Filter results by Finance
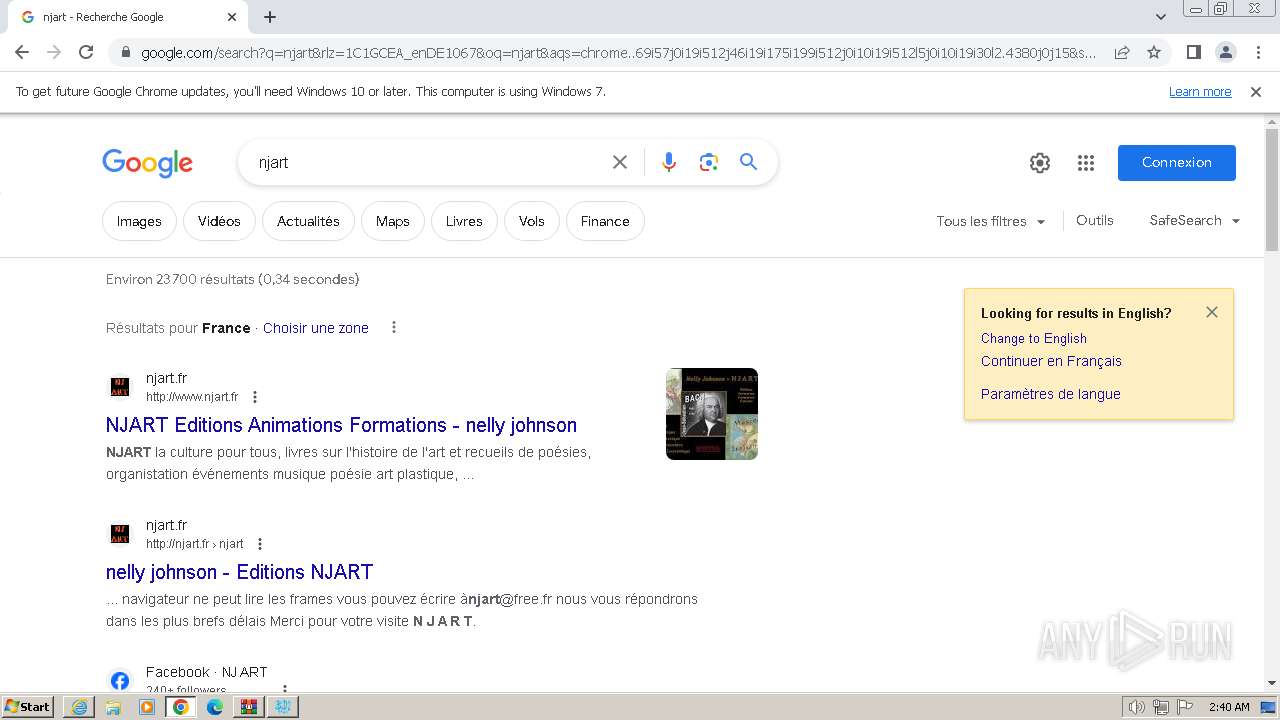Screen dimensions: 1280x720 point(605,221)
